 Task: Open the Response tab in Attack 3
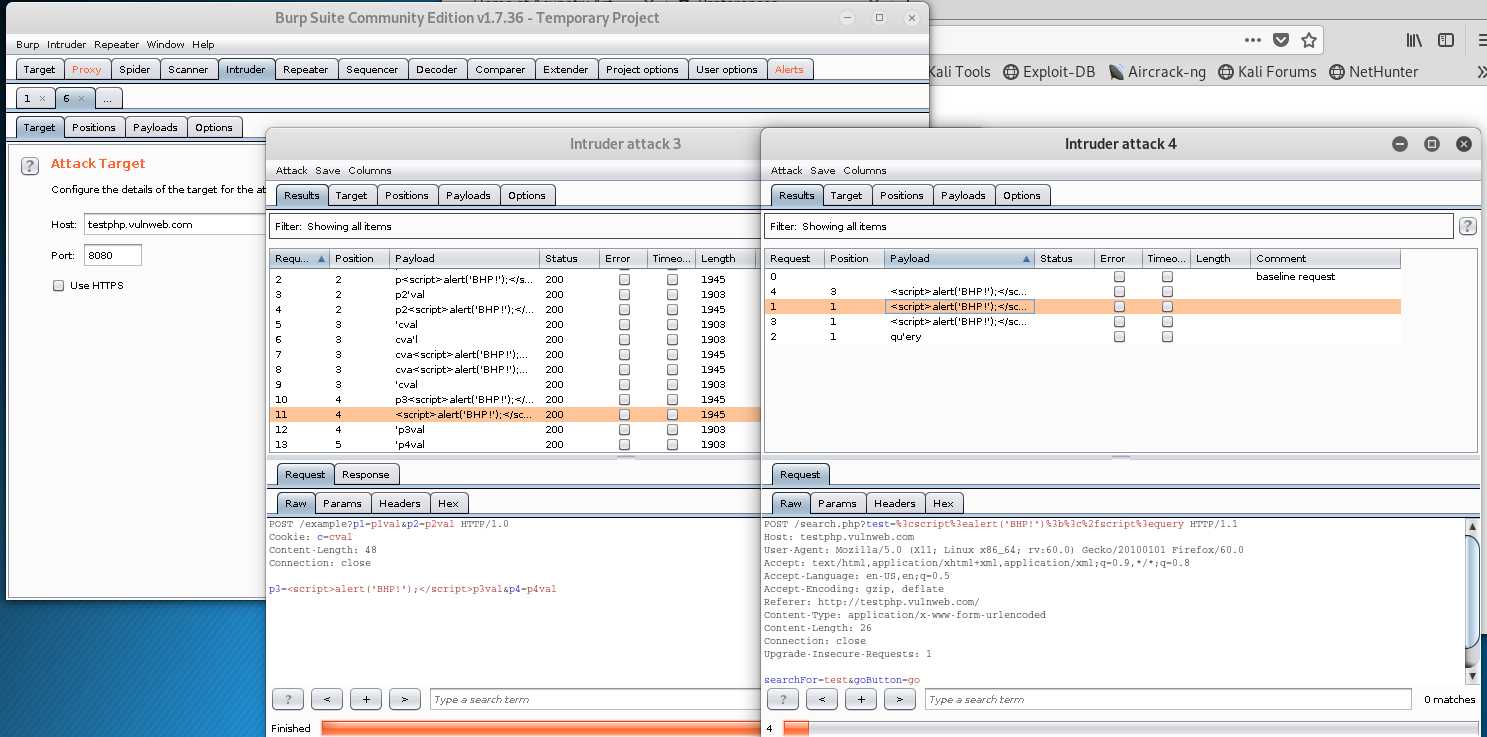[366, 474]
